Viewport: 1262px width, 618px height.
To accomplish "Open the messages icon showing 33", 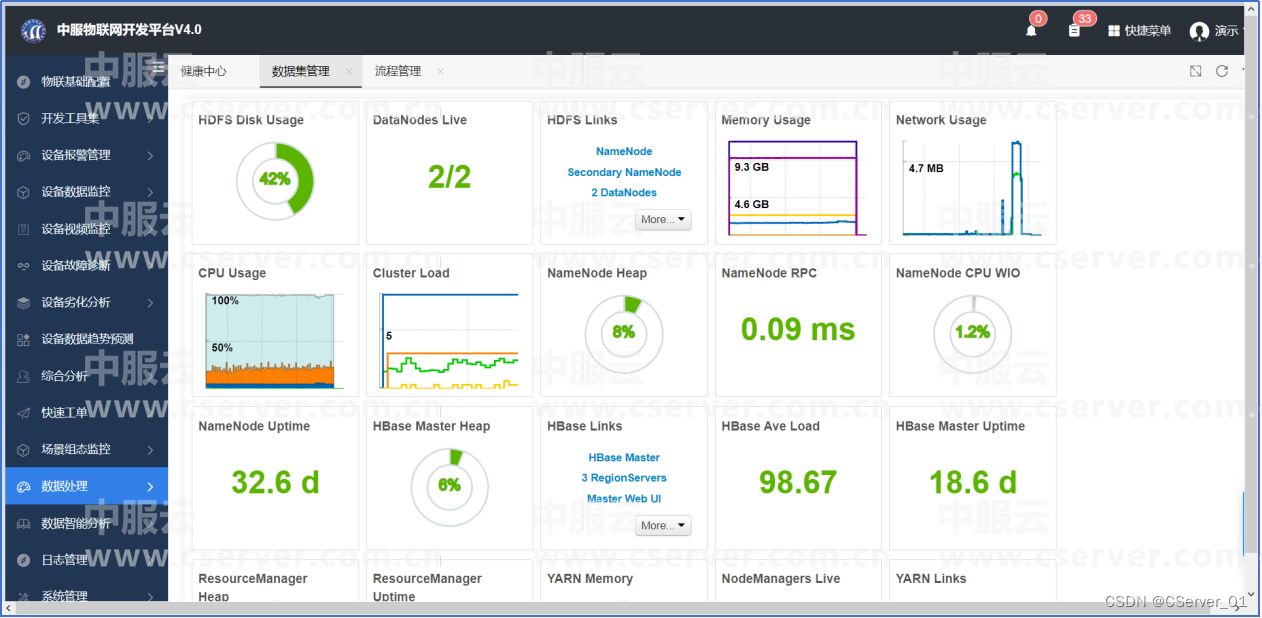I will (1074, 31).
